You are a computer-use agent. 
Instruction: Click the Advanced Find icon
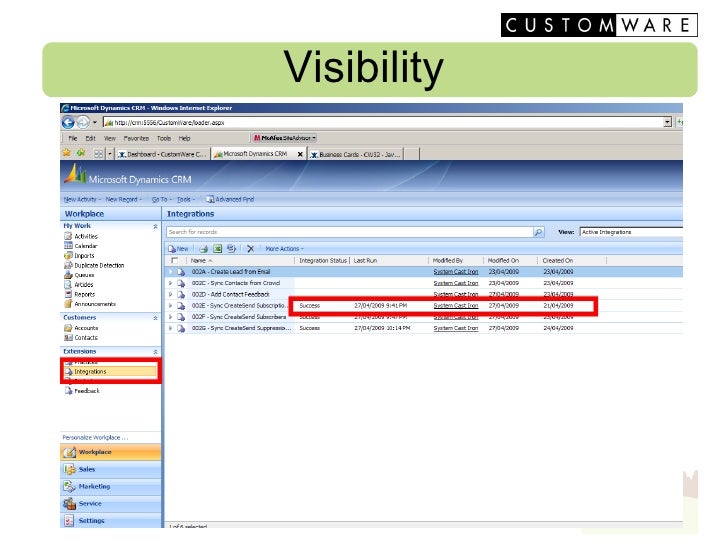(x=210, y=199)
